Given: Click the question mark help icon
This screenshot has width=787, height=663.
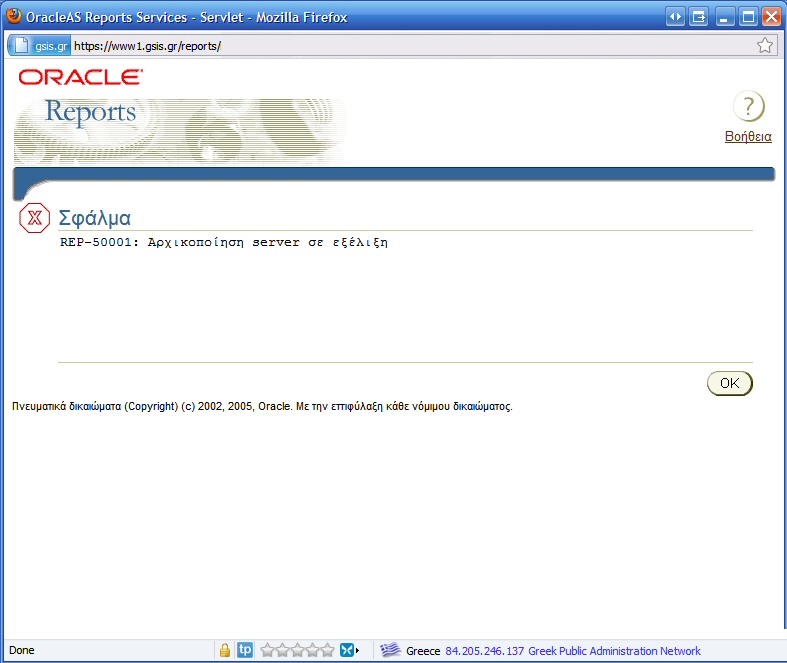Looking at the screenshot, I should [748, 106].
